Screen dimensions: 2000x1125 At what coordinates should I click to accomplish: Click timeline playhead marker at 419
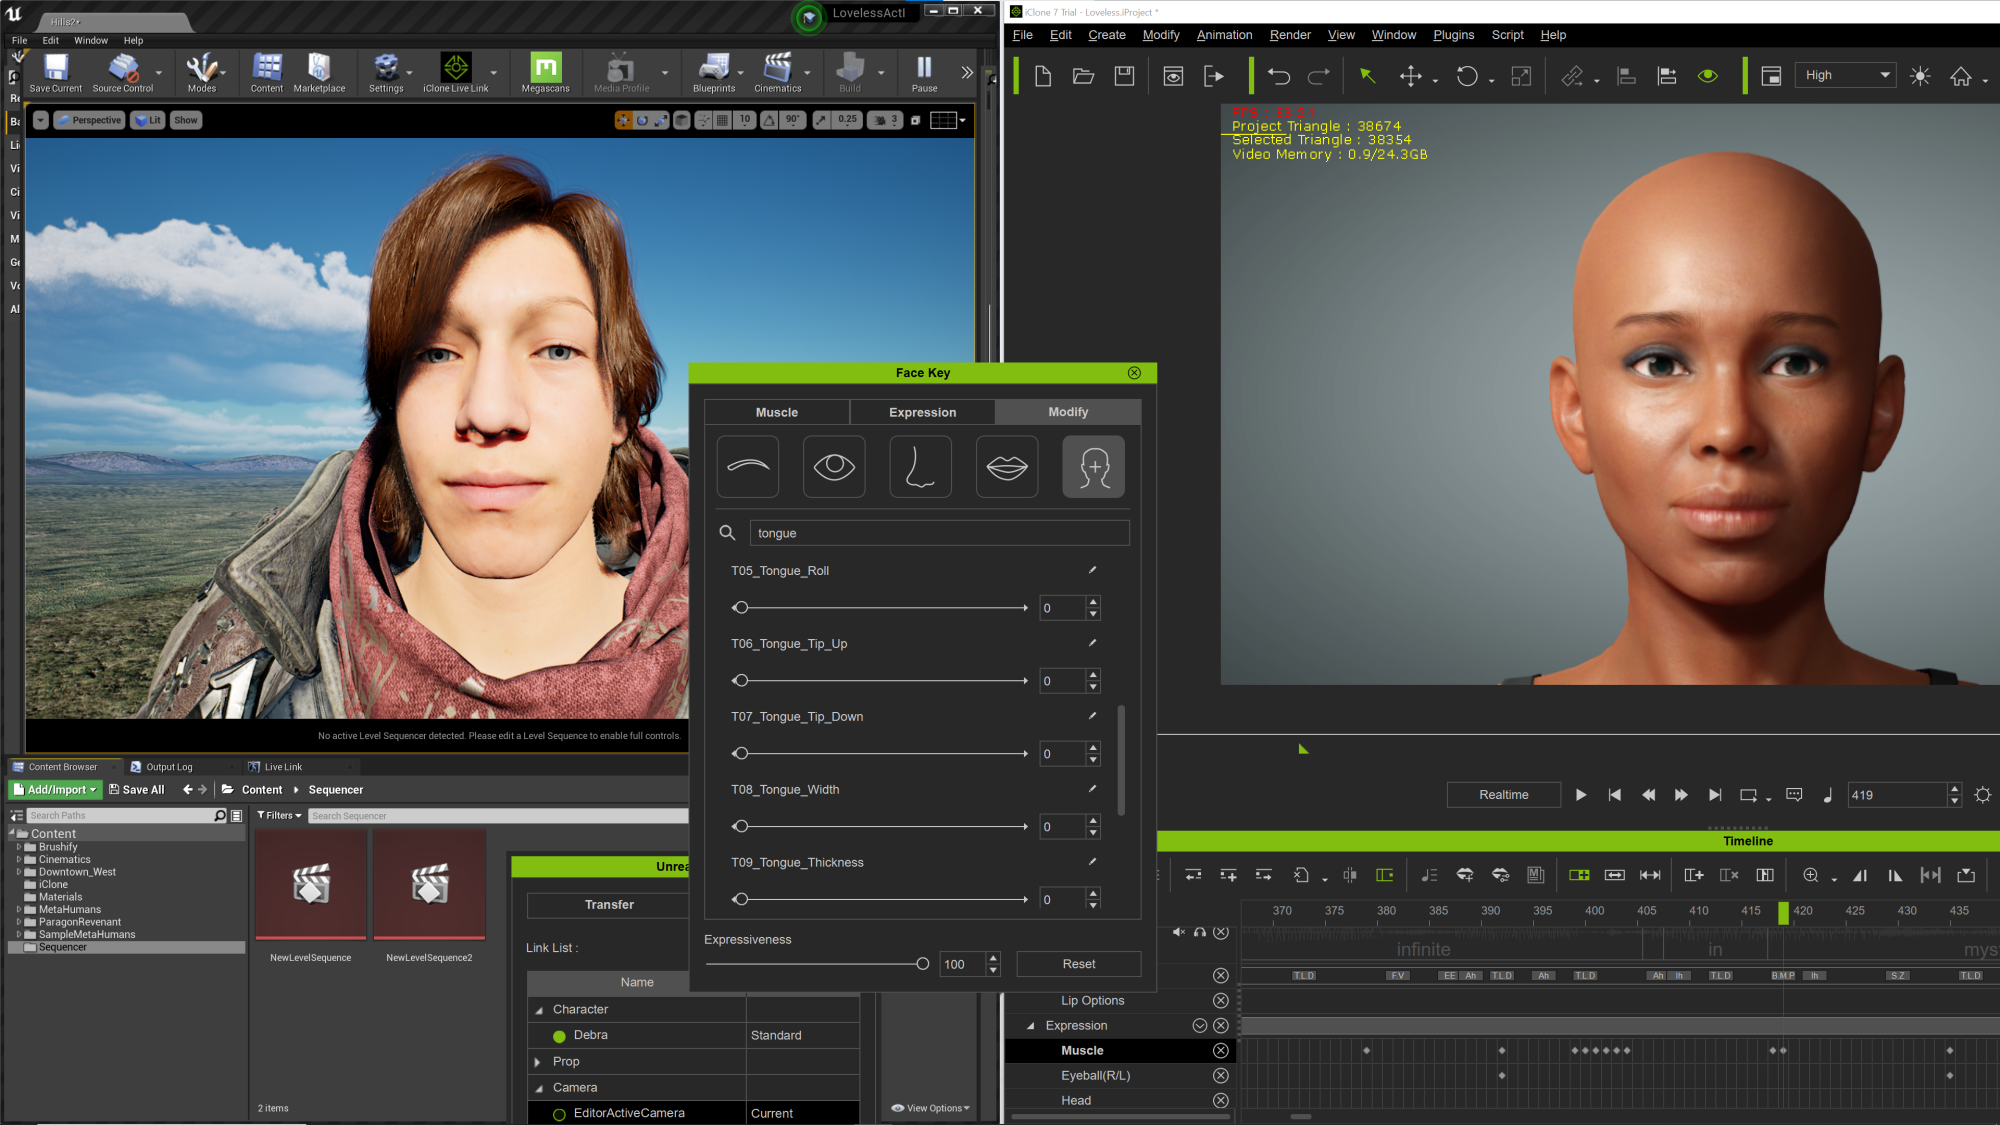click(x=1783, y=913)
